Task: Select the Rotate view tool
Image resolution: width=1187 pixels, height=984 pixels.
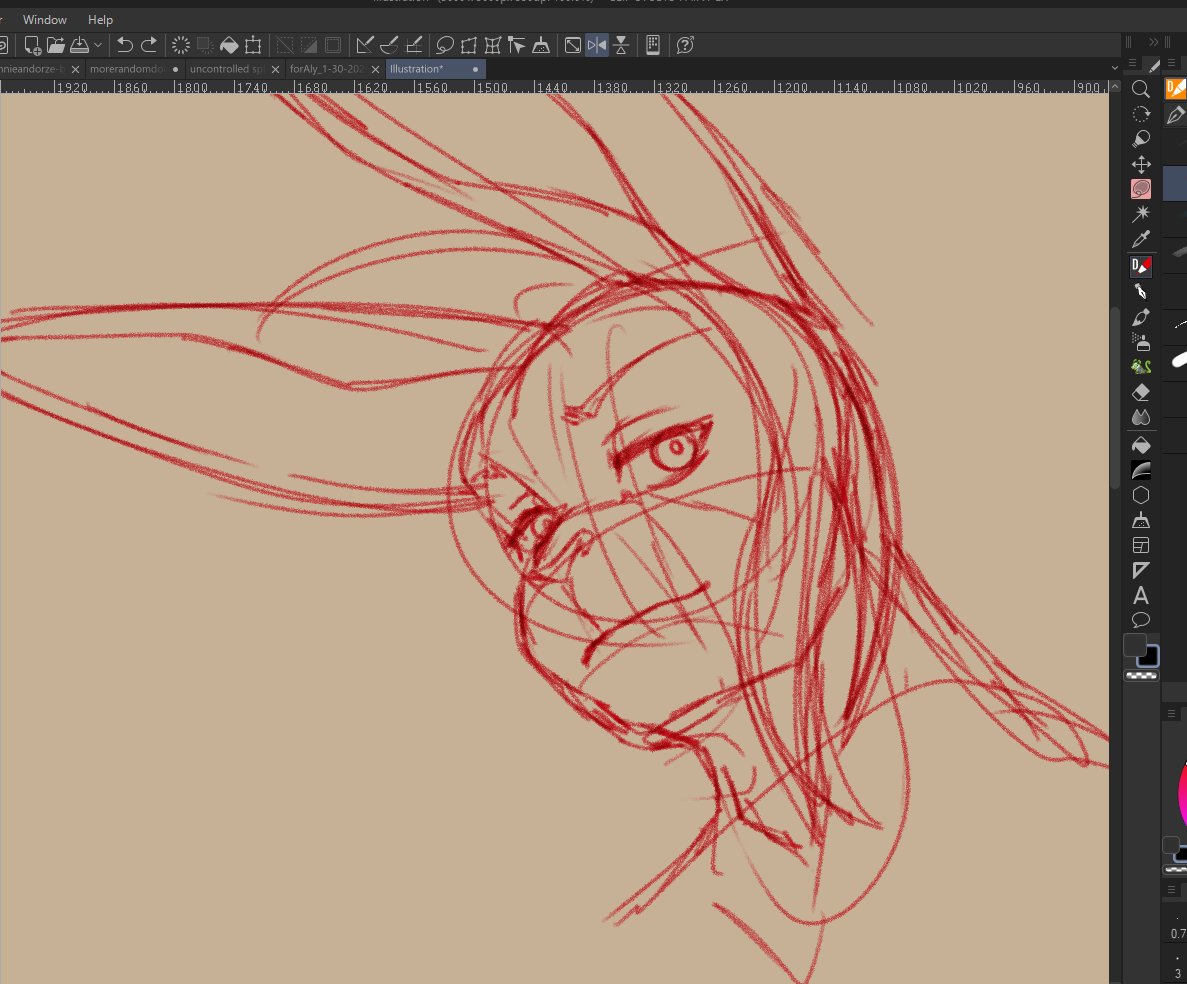Action: coord(1141,114)
